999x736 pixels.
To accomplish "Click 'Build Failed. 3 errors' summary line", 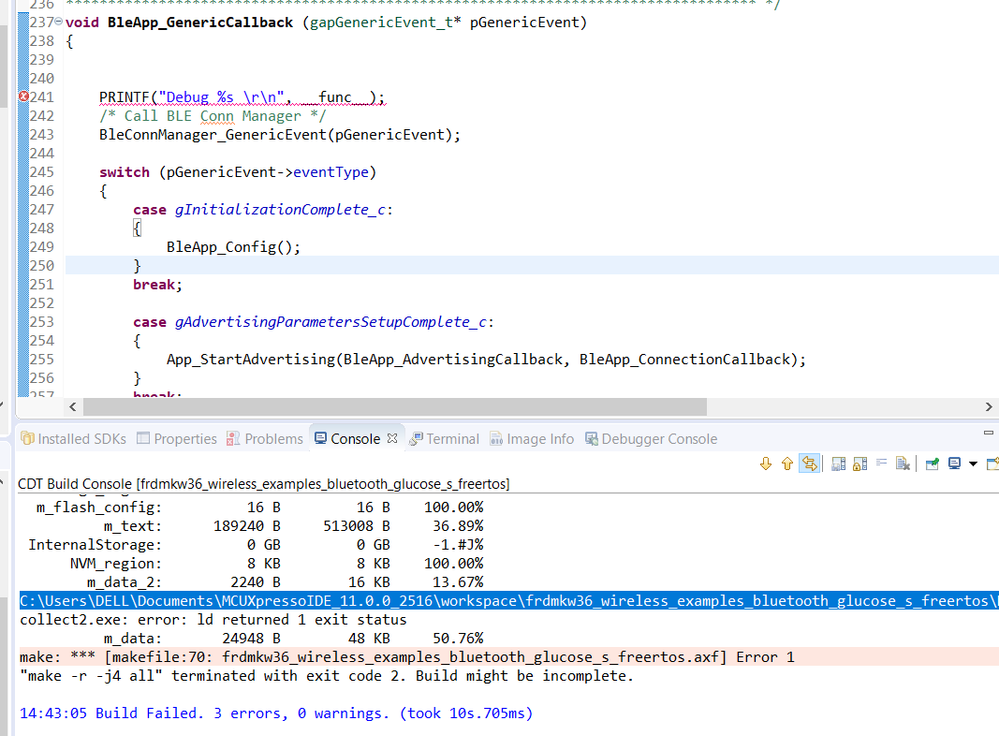I will click(x=276, y=713).
